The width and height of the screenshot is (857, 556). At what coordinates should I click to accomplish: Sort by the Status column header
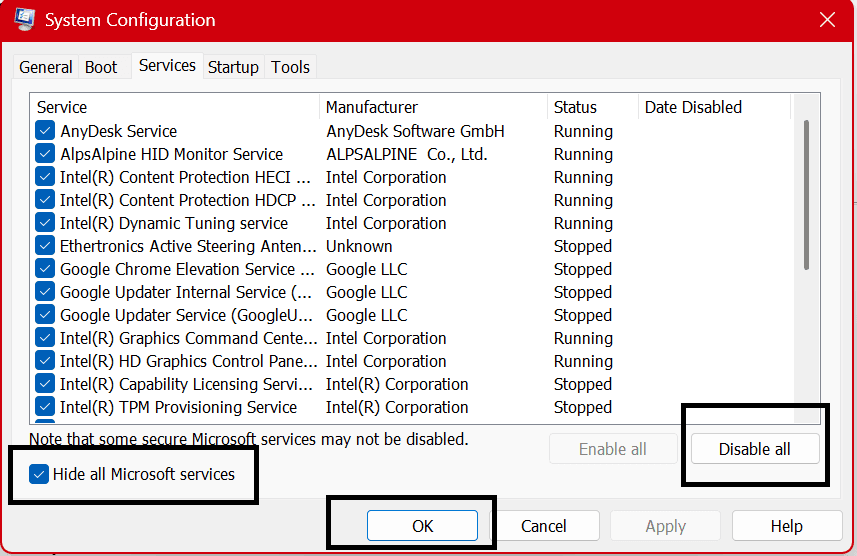point(593,107)
